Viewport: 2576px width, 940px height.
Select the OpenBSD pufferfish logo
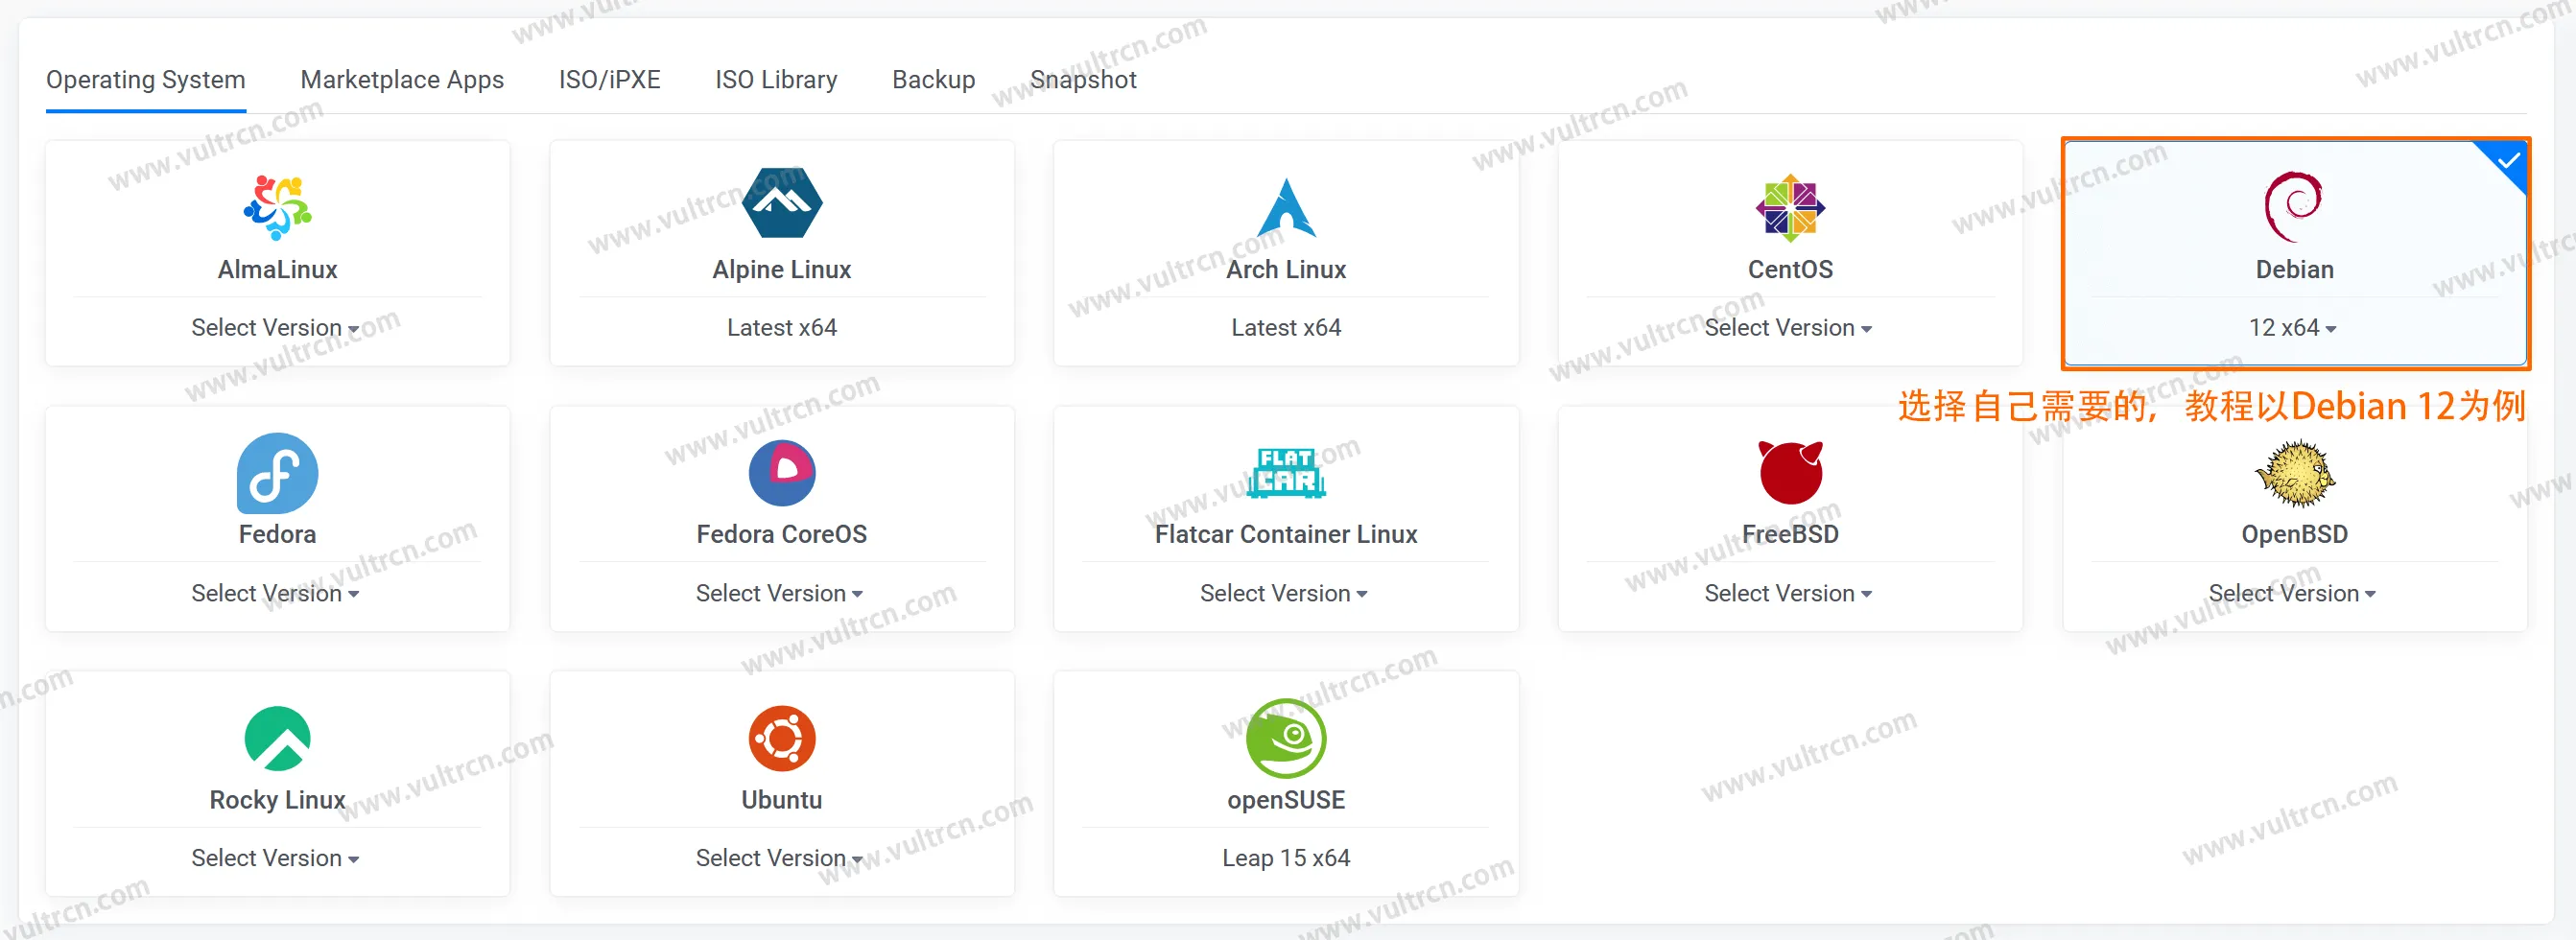[2294, 473]
